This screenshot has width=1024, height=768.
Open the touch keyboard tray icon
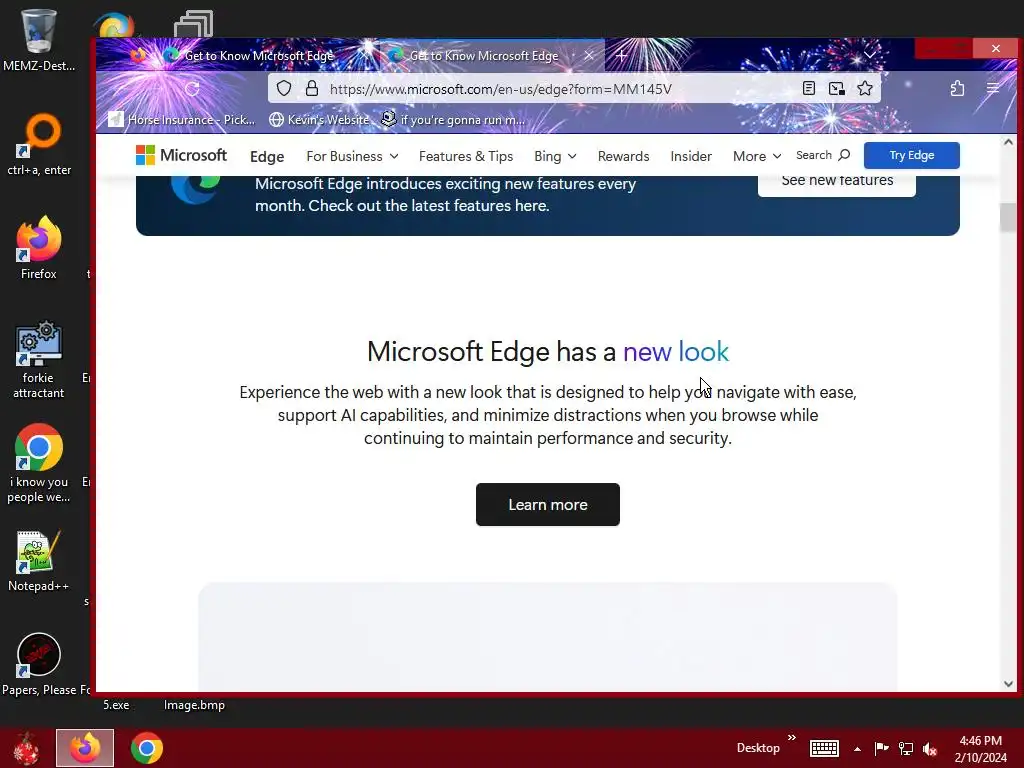pos(824,748)
